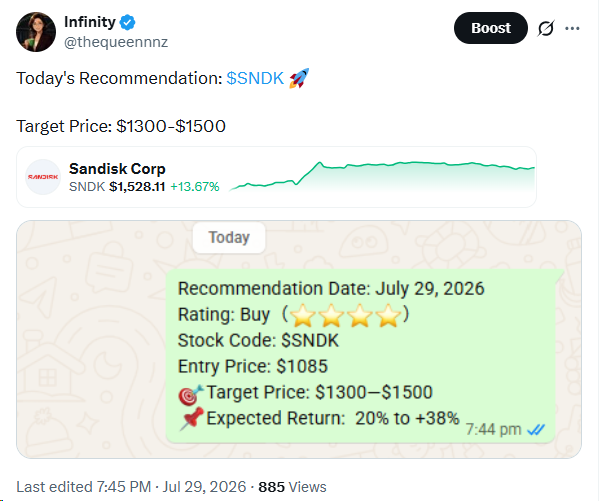Viewport: 607px width, 501px height.
Task: Click the star rating emojis
Action: coord(345,315)
